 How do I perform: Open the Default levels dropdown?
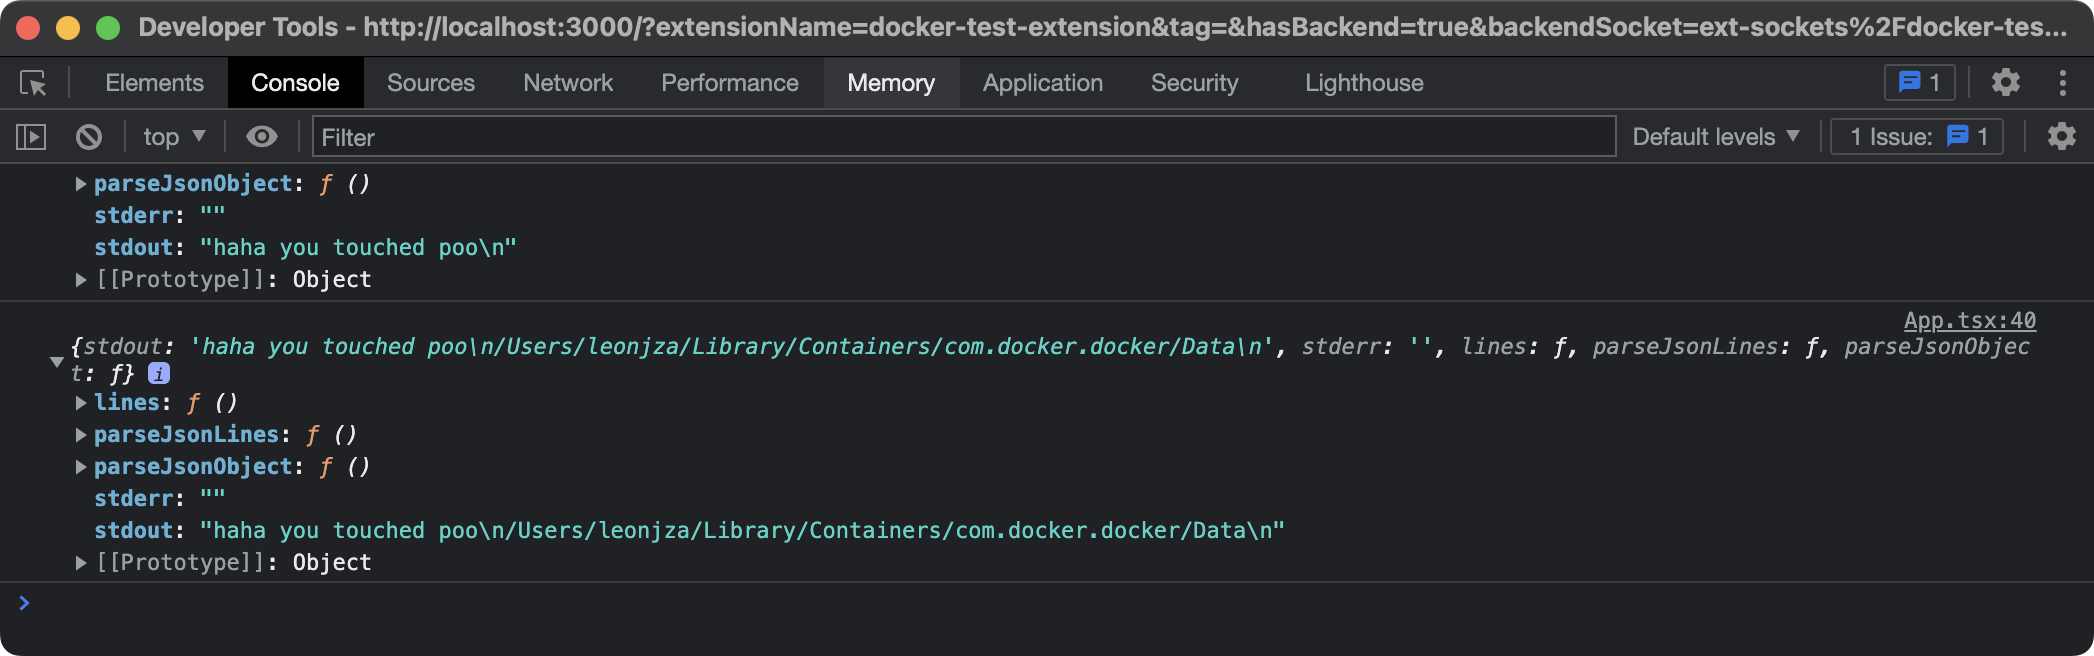point(1715,137)
